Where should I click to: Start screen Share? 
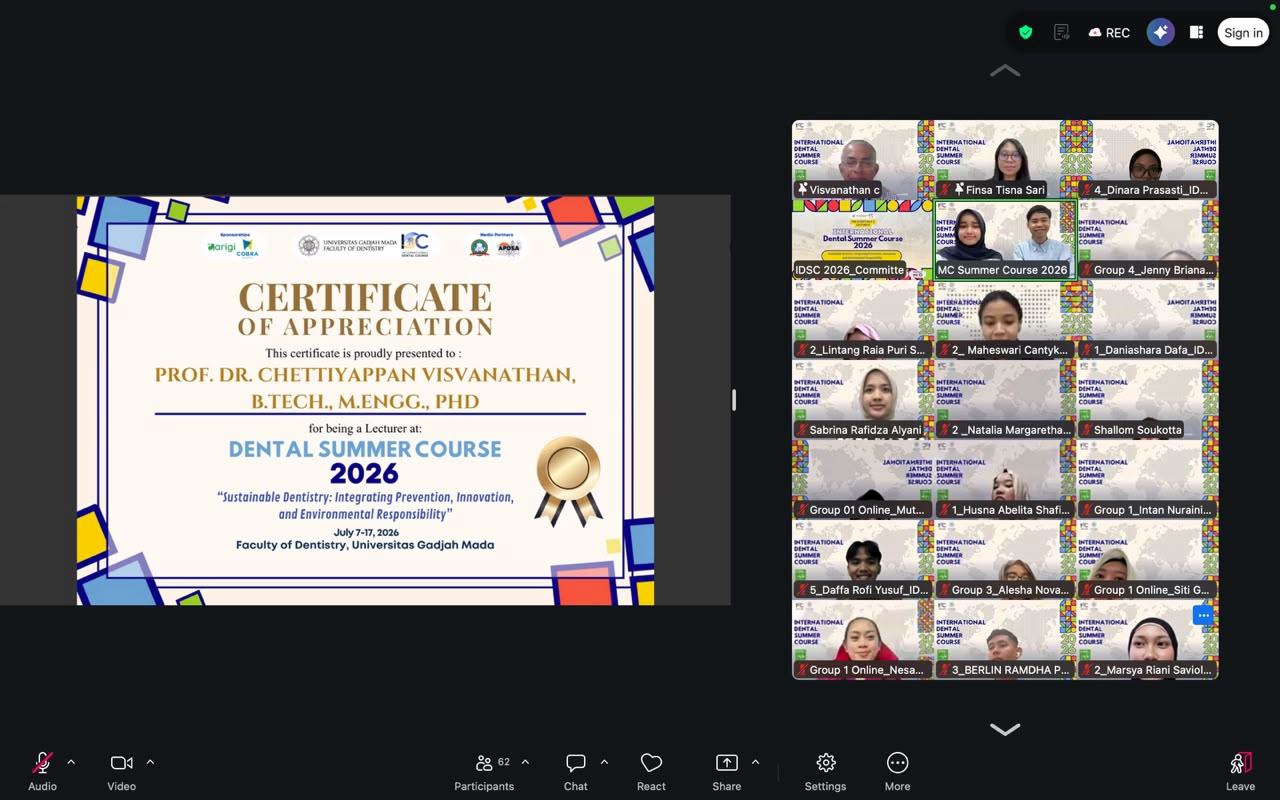pos(727,772)
